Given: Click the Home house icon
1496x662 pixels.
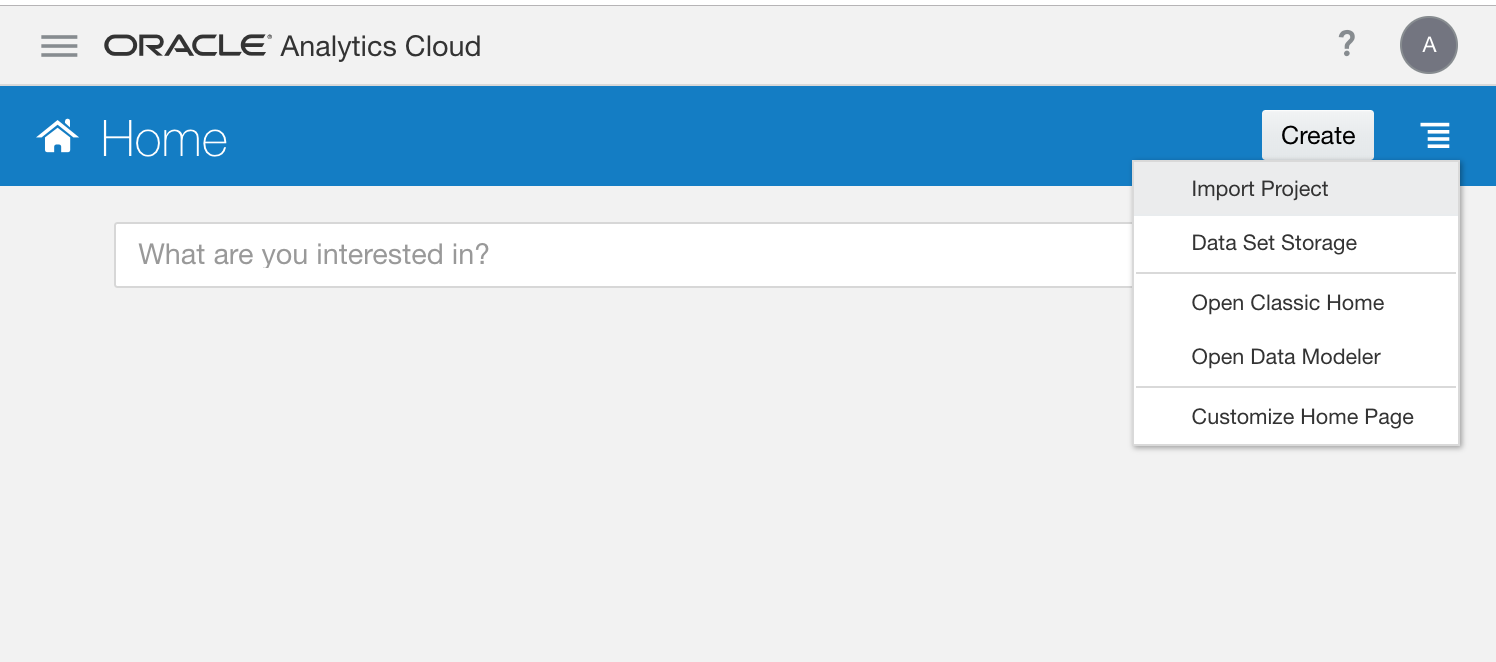Looking at the screenshot, I should 58,136.
